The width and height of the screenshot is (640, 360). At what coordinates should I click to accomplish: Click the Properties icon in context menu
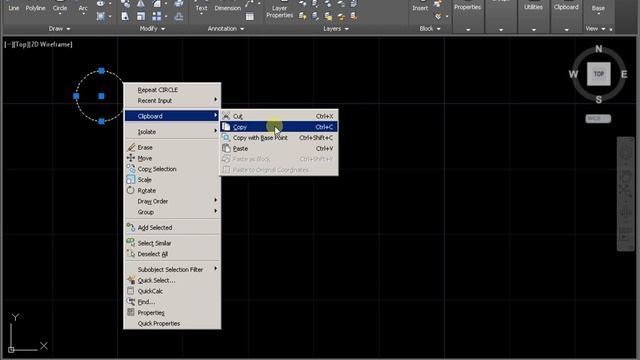point(131,313)
